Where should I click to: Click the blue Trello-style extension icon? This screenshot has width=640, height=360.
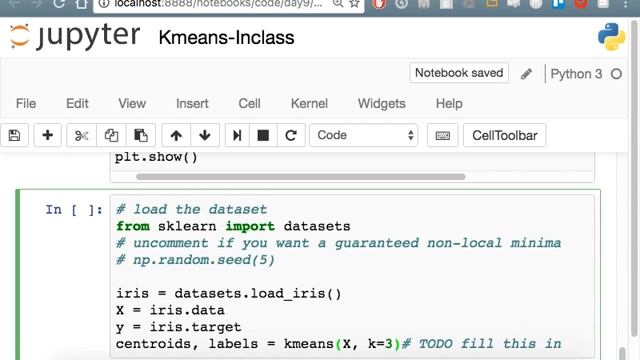[x=559, y=4]
